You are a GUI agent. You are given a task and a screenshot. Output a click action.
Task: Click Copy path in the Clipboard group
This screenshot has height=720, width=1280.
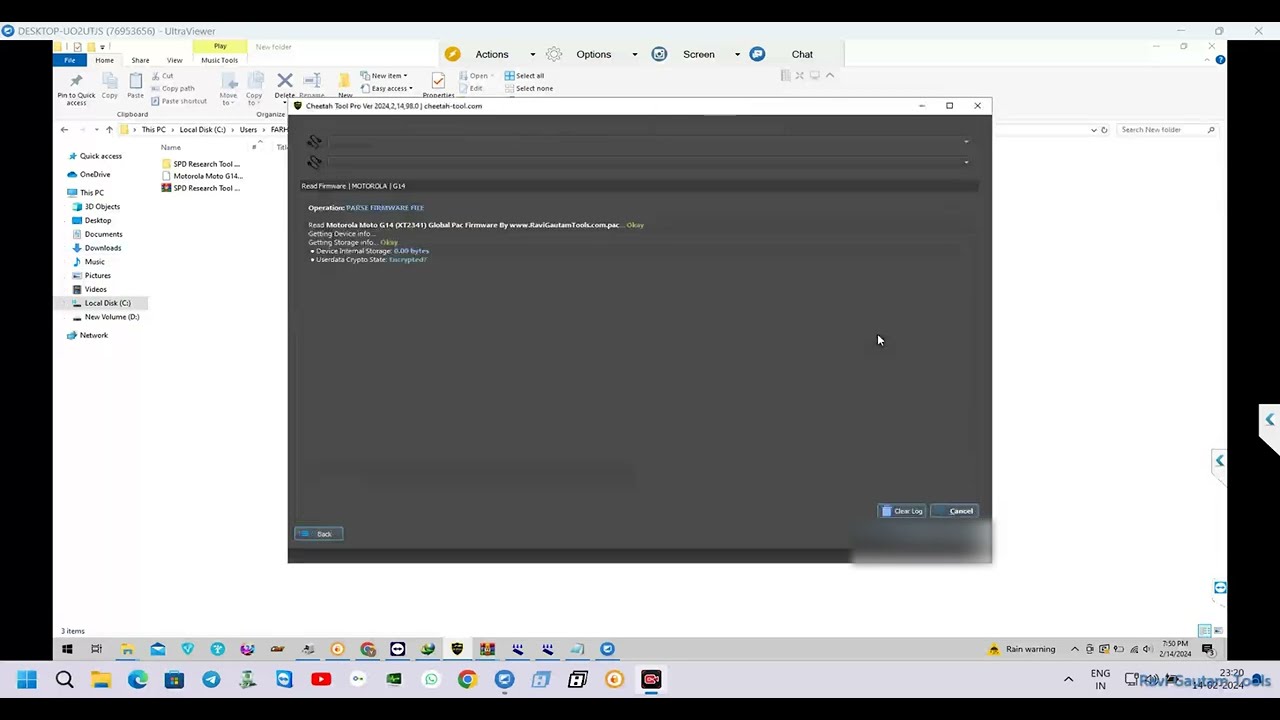pos(174,88)
